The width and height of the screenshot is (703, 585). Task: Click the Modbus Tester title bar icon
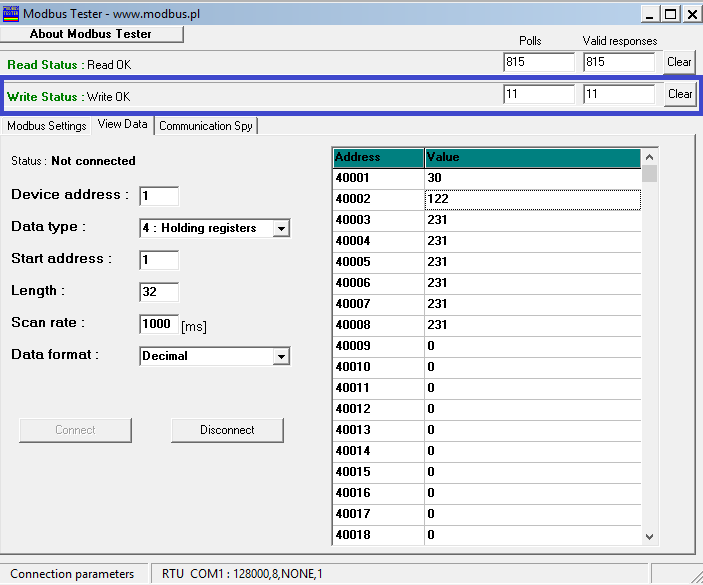(11, 14)
